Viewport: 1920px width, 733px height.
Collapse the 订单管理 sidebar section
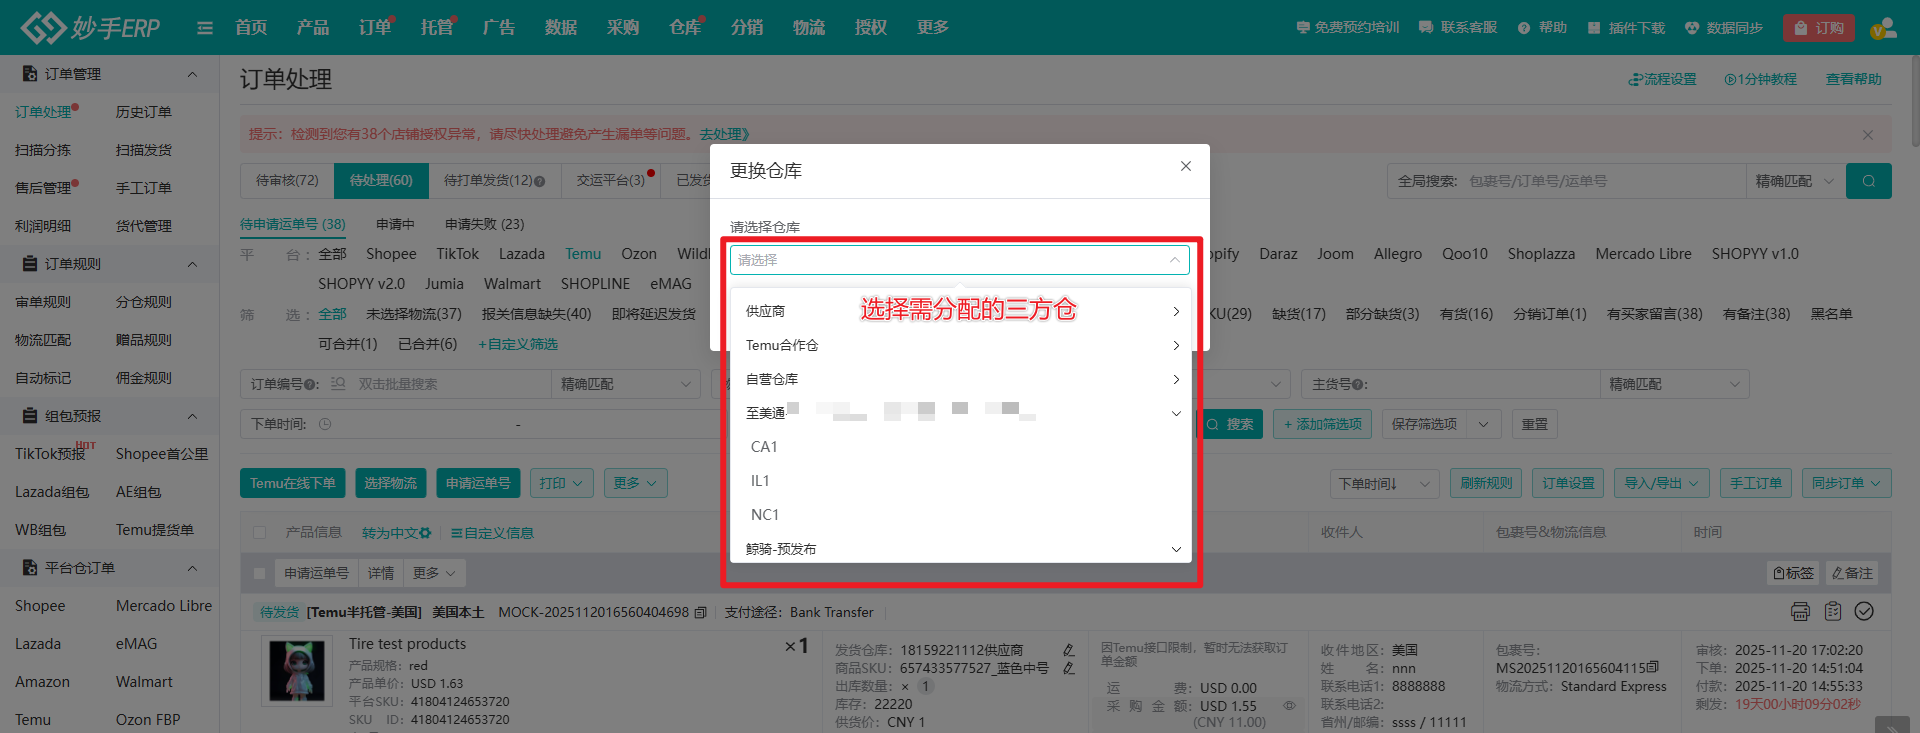coord(192,74)
